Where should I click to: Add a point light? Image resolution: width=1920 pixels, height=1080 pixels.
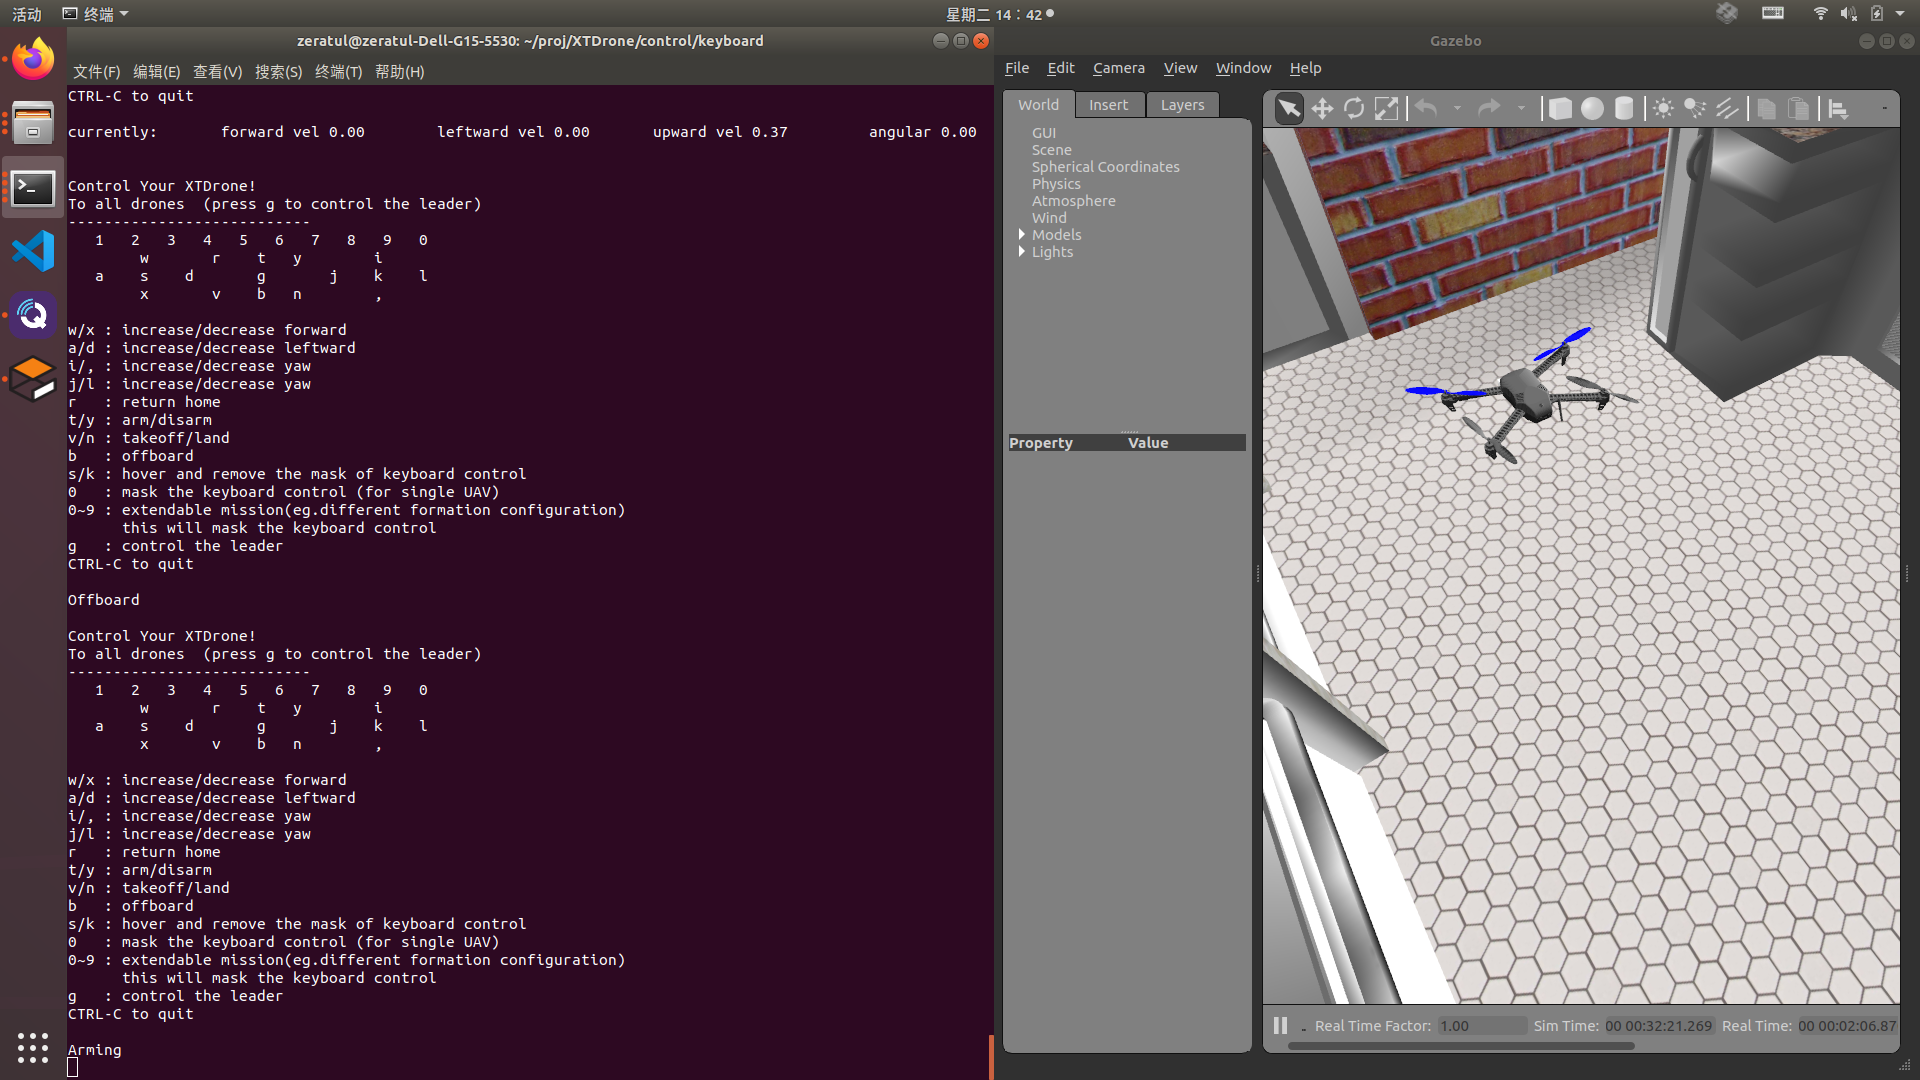point(1663,109)
